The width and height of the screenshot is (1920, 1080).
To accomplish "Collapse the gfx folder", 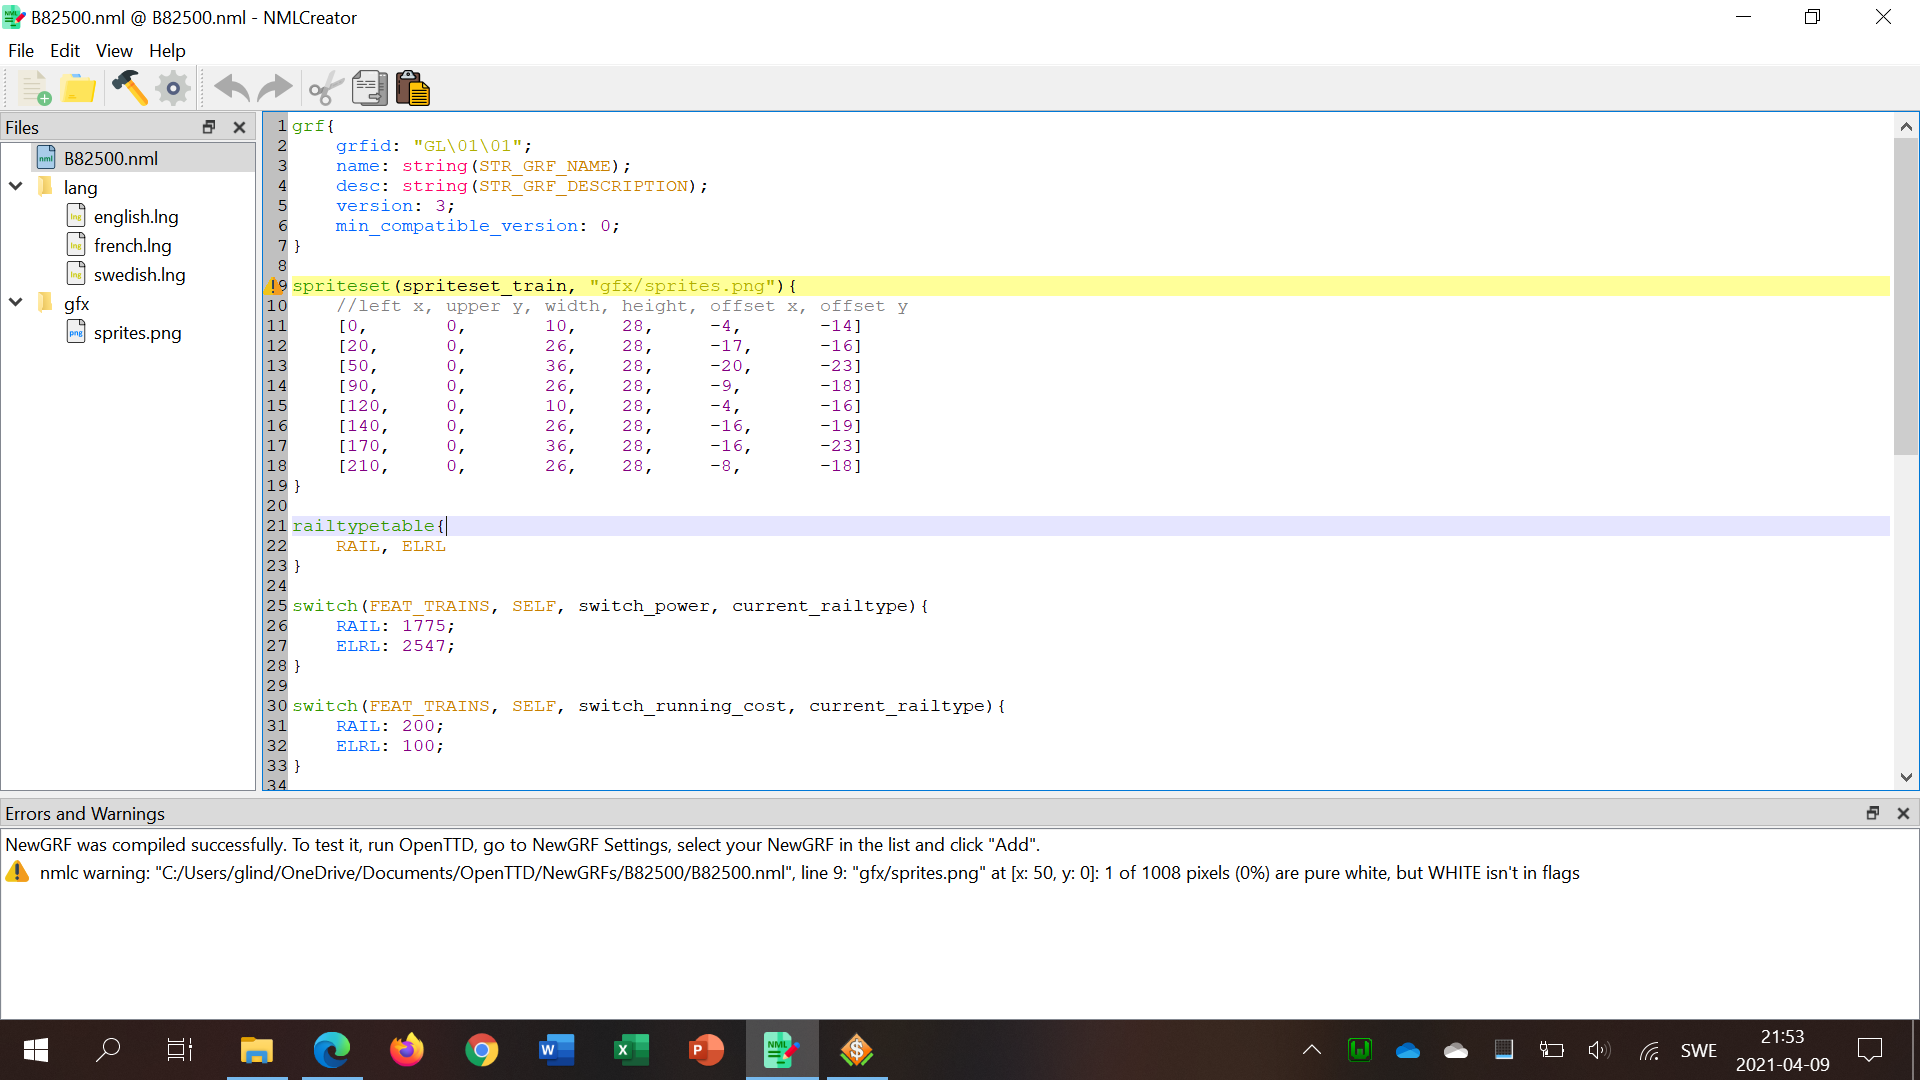I will tap(16, 303).
